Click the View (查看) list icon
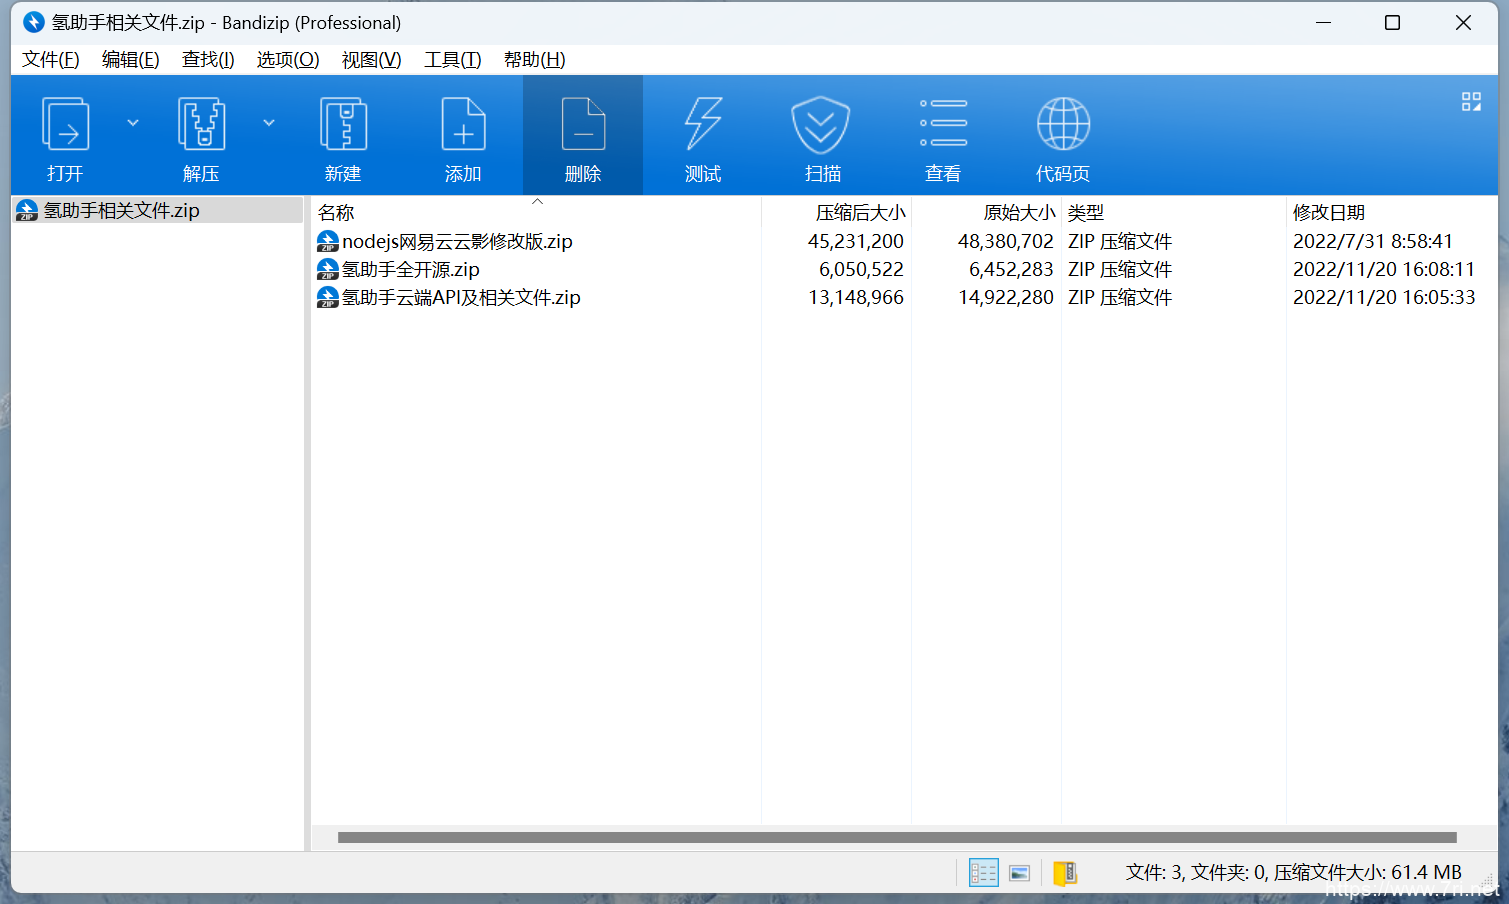1509x904 pixels. pyautogui.click(x=943, y=123)
